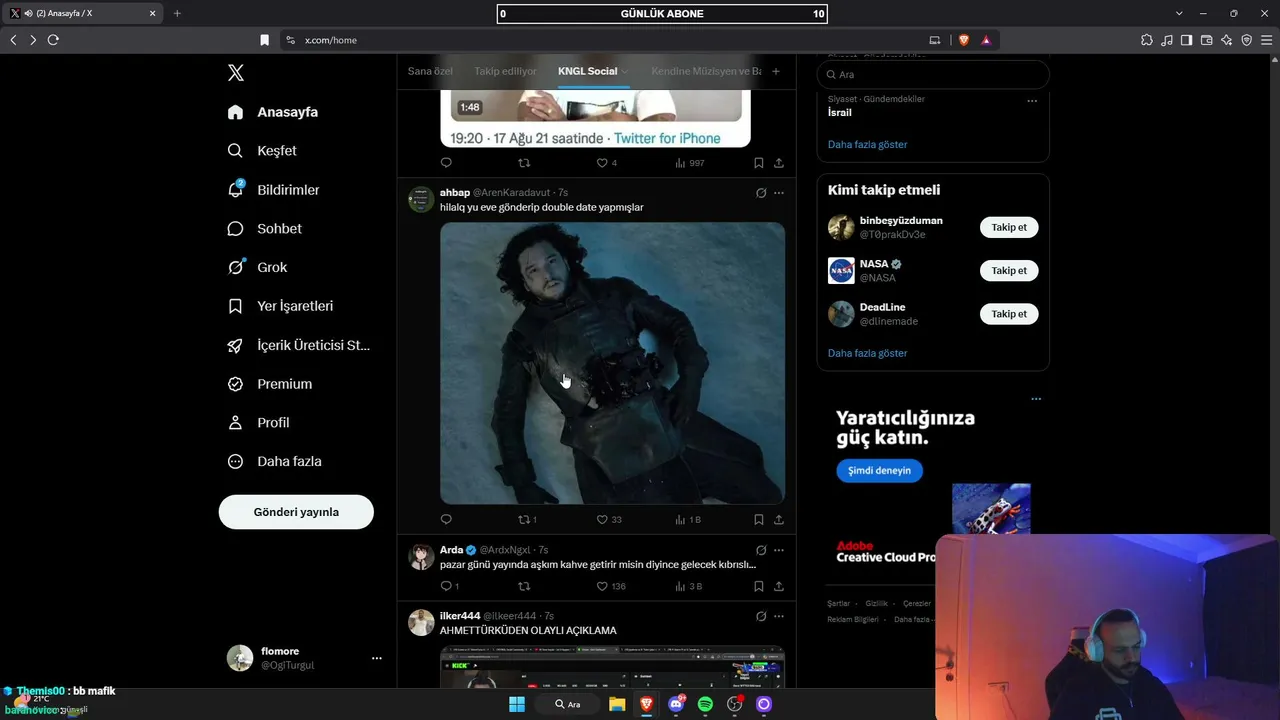The image size is (1280, 720).
Task: Reload the x.com page
Action: 53,40
